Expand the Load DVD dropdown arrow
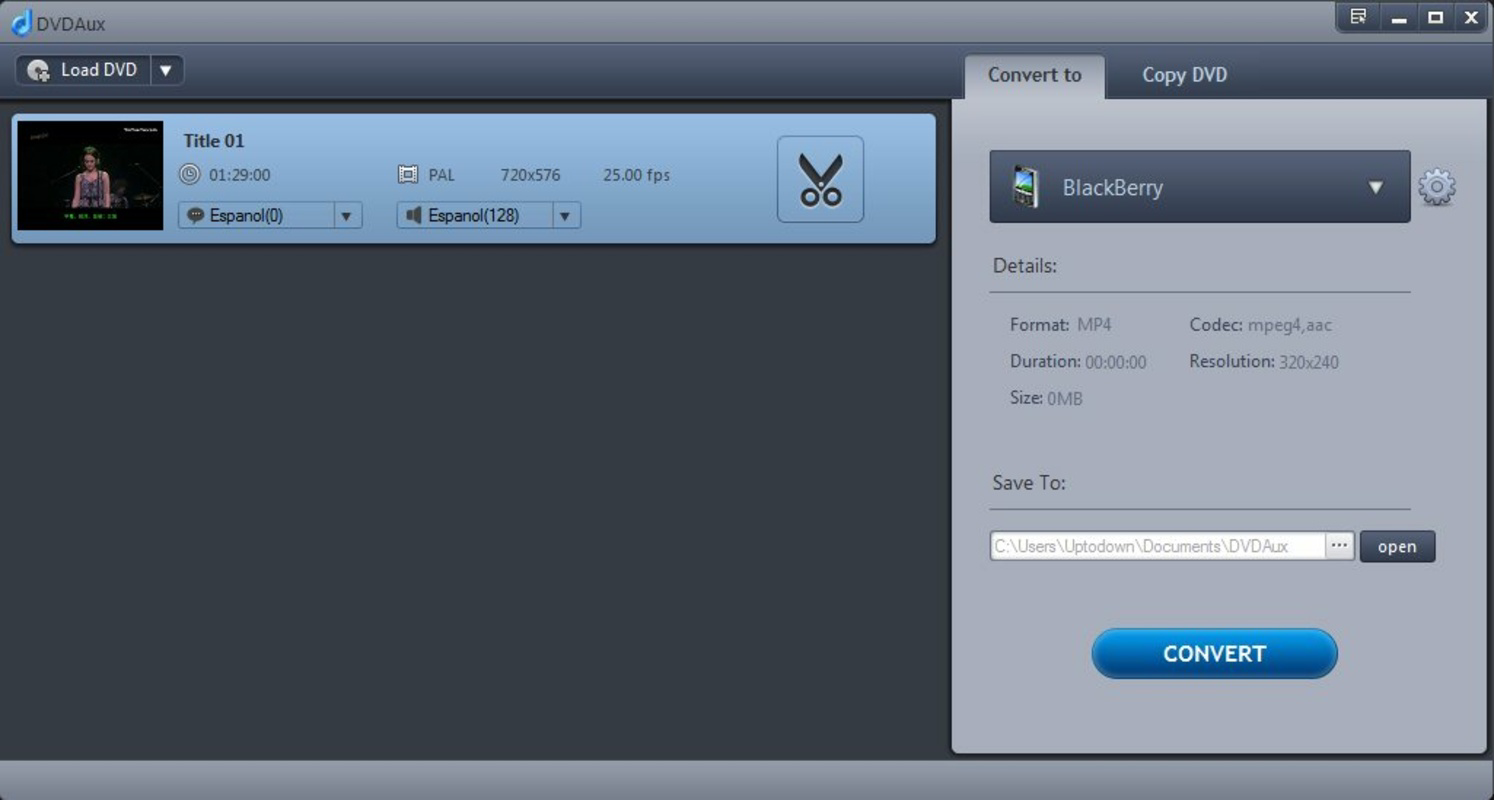Image resolution: width=1494 pixels, height=800 pixels. (167, 70)
